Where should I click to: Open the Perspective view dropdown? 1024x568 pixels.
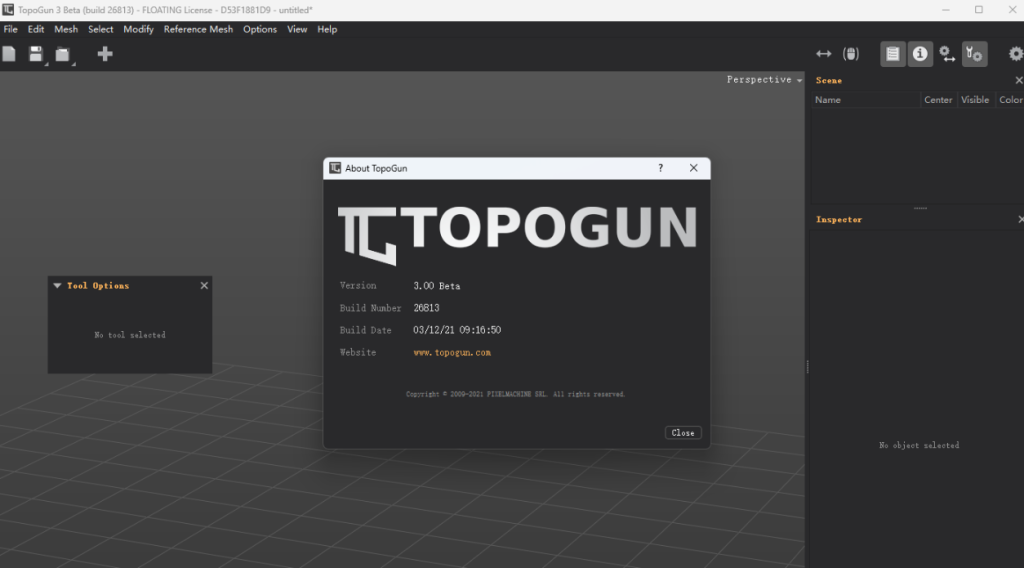click(765, 80)
